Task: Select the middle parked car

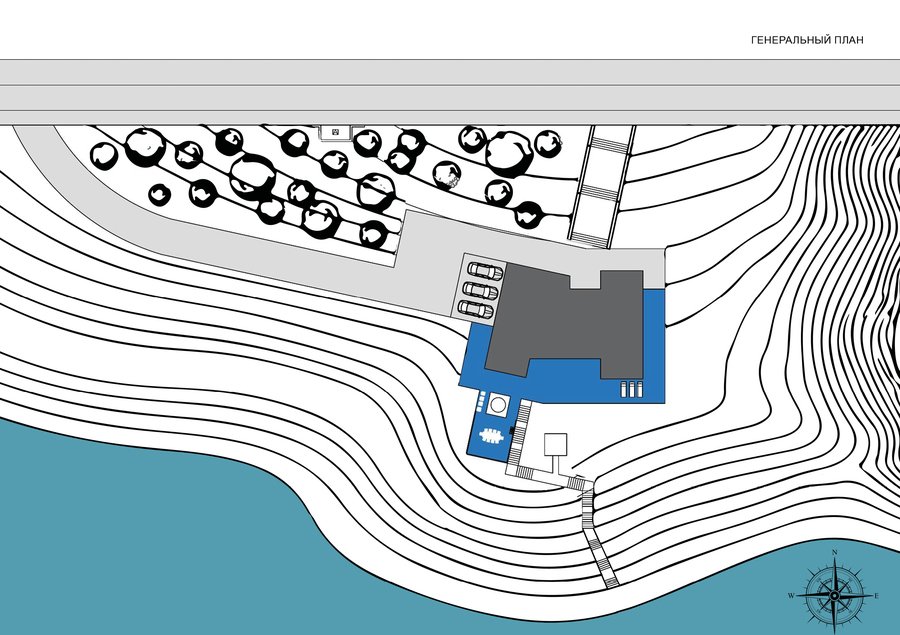Action: [480, 290]
